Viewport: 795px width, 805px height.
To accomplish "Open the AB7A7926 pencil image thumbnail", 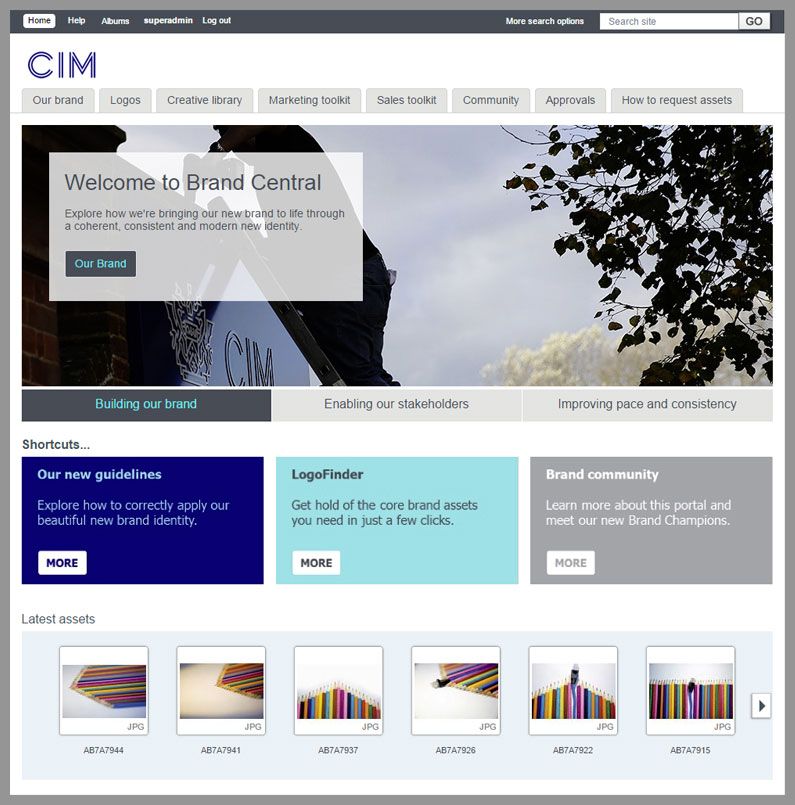I will [456, 691].
